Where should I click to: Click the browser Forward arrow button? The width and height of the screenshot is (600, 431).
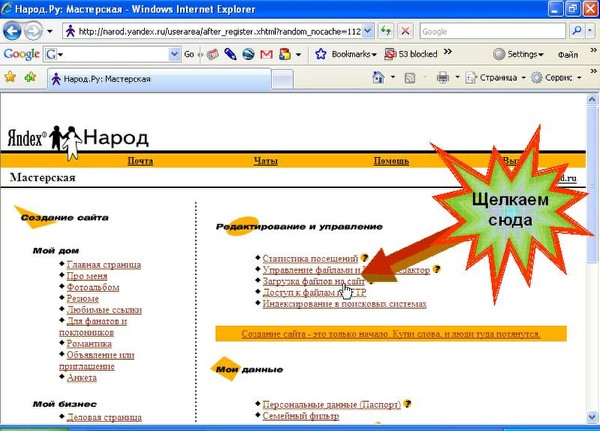(33, 31)
